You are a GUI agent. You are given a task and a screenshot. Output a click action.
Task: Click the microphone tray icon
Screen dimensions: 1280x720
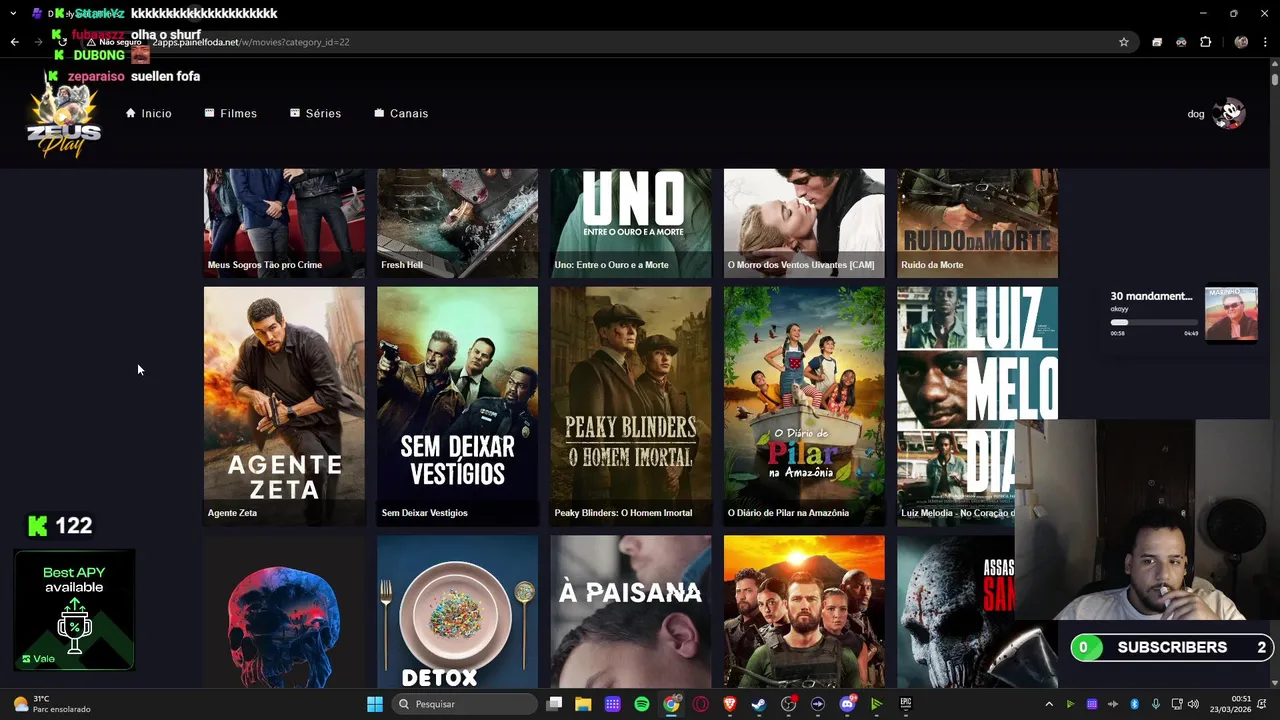click(x=1156, y=704)
